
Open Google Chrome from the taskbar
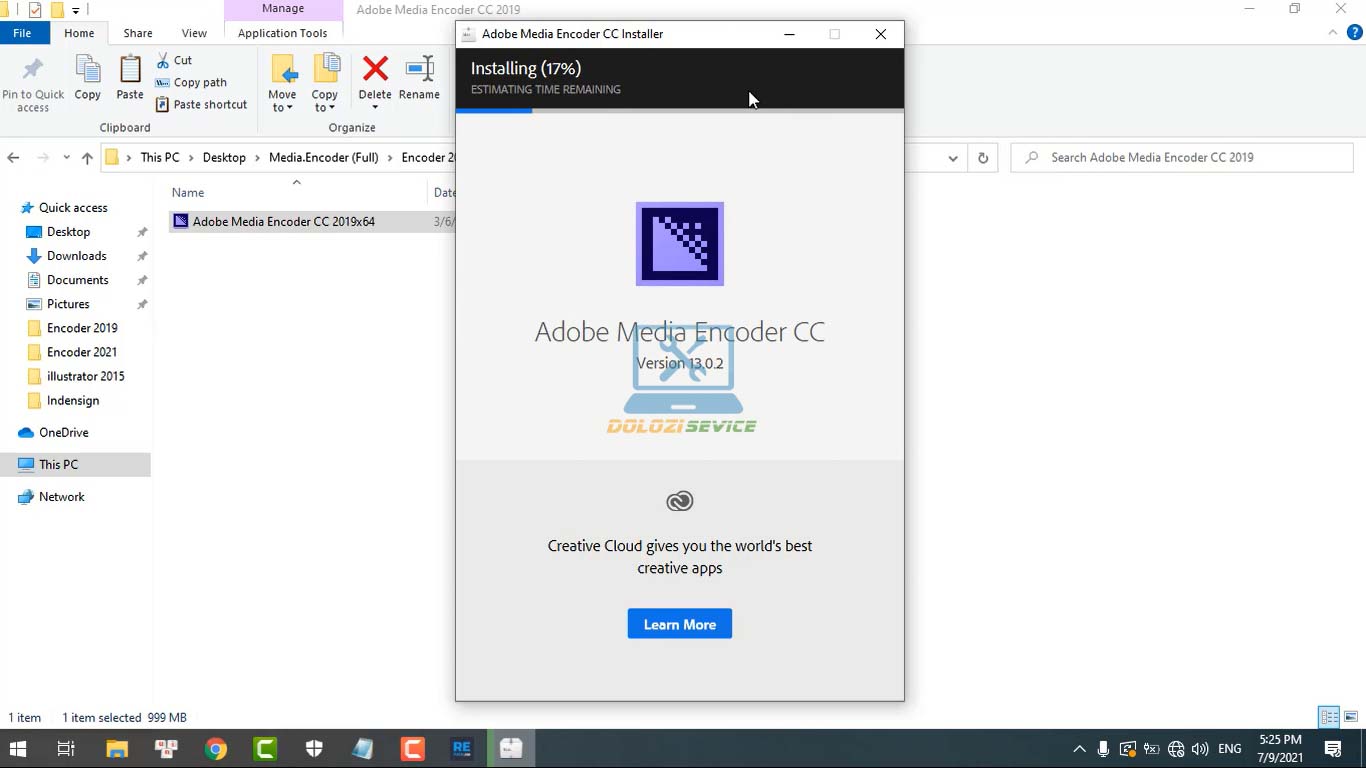tap(216, 748)
